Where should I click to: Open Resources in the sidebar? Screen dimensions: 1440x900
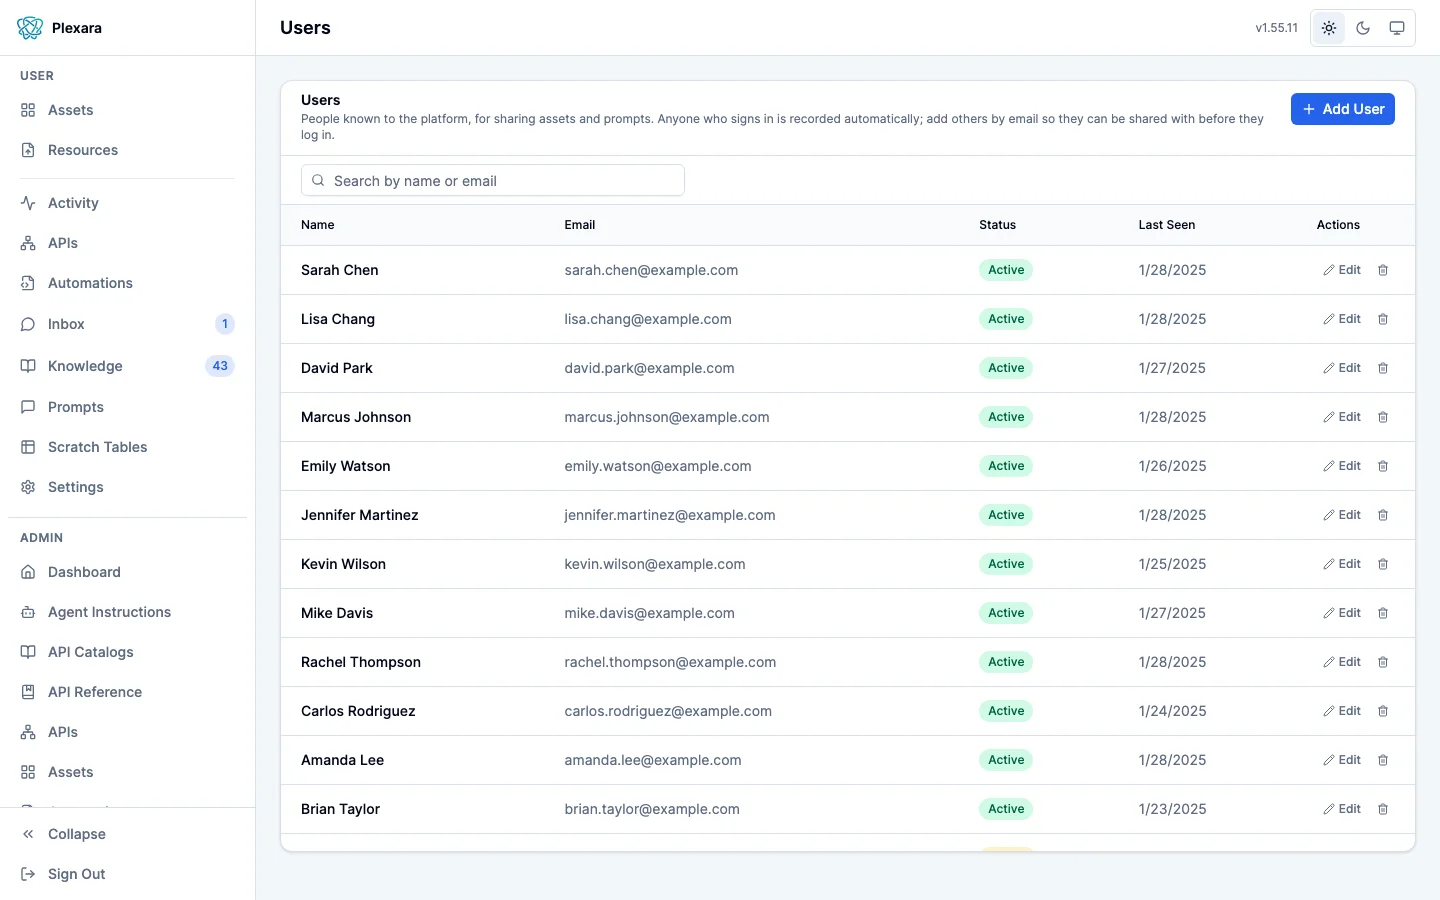[127, 150]
